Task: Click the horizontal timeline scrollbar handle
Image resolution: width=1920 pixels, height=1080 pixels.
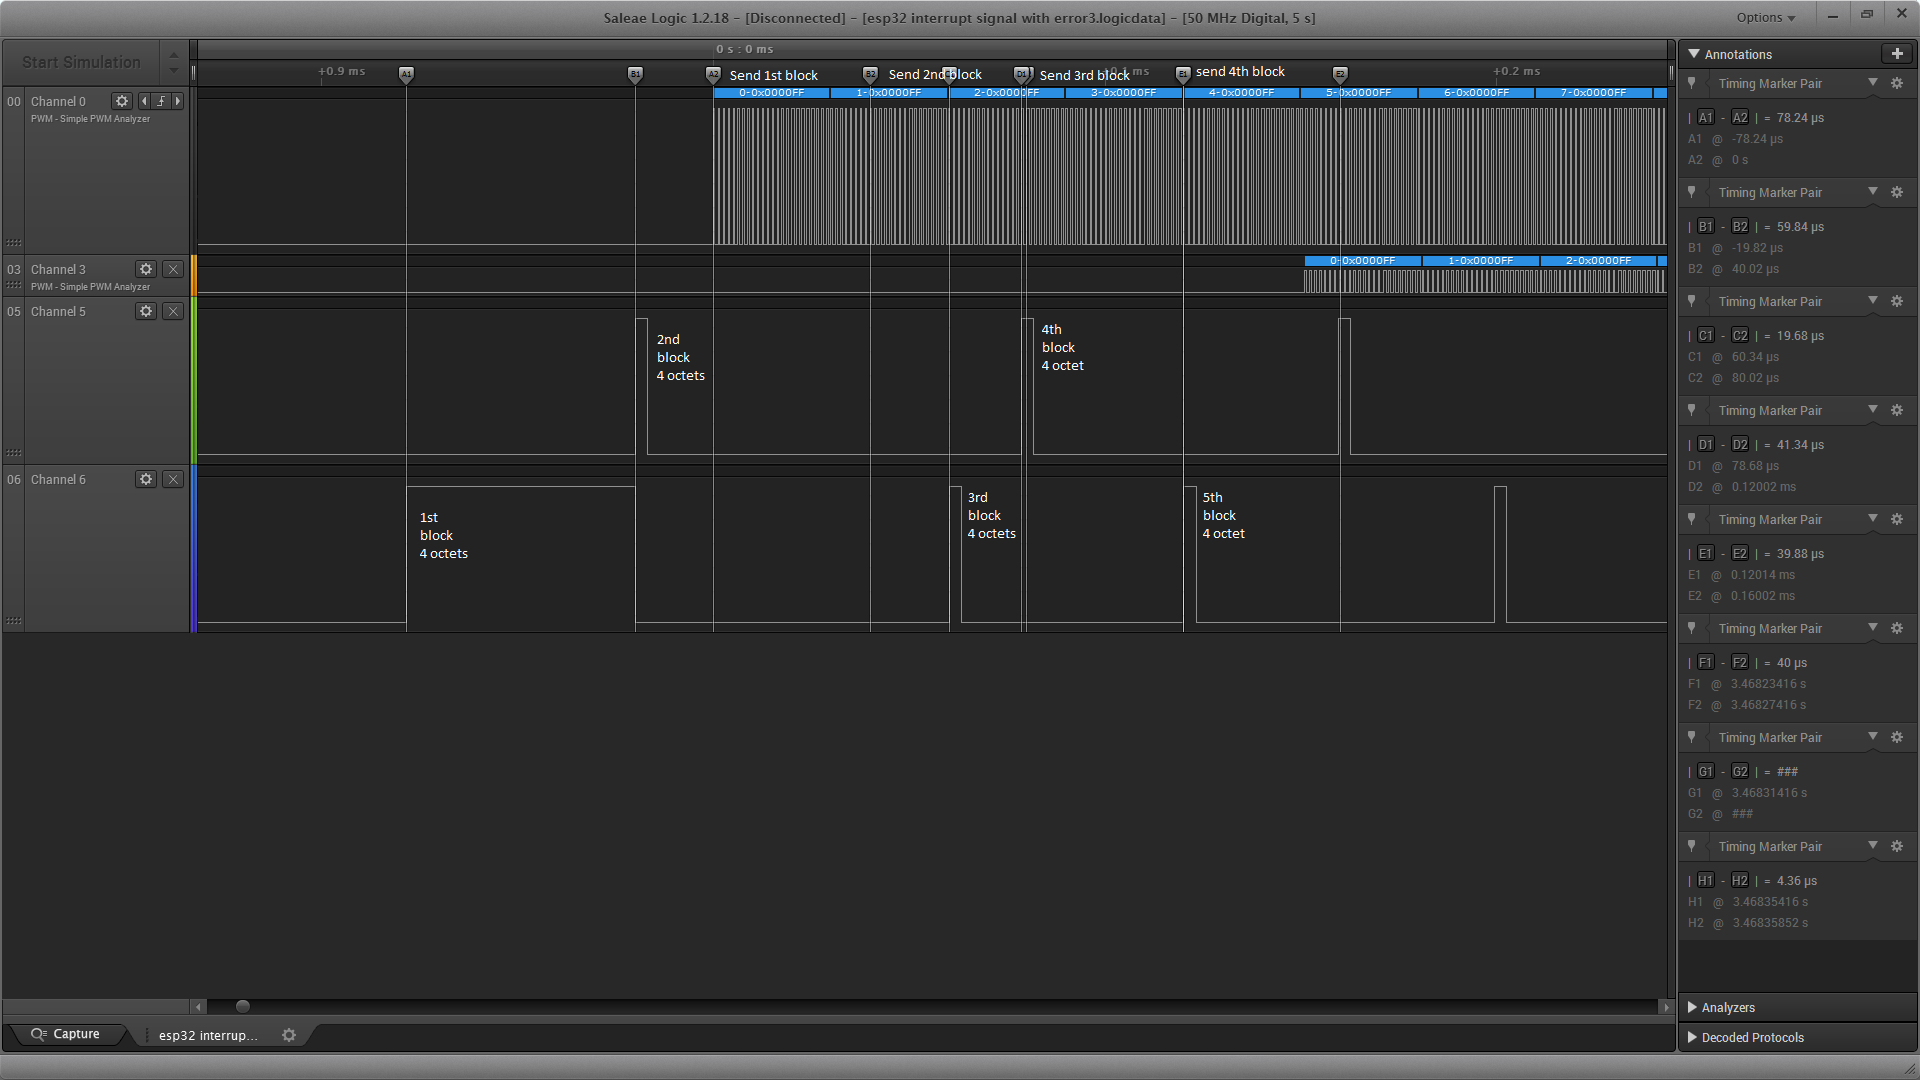Action: [242, 1007]
